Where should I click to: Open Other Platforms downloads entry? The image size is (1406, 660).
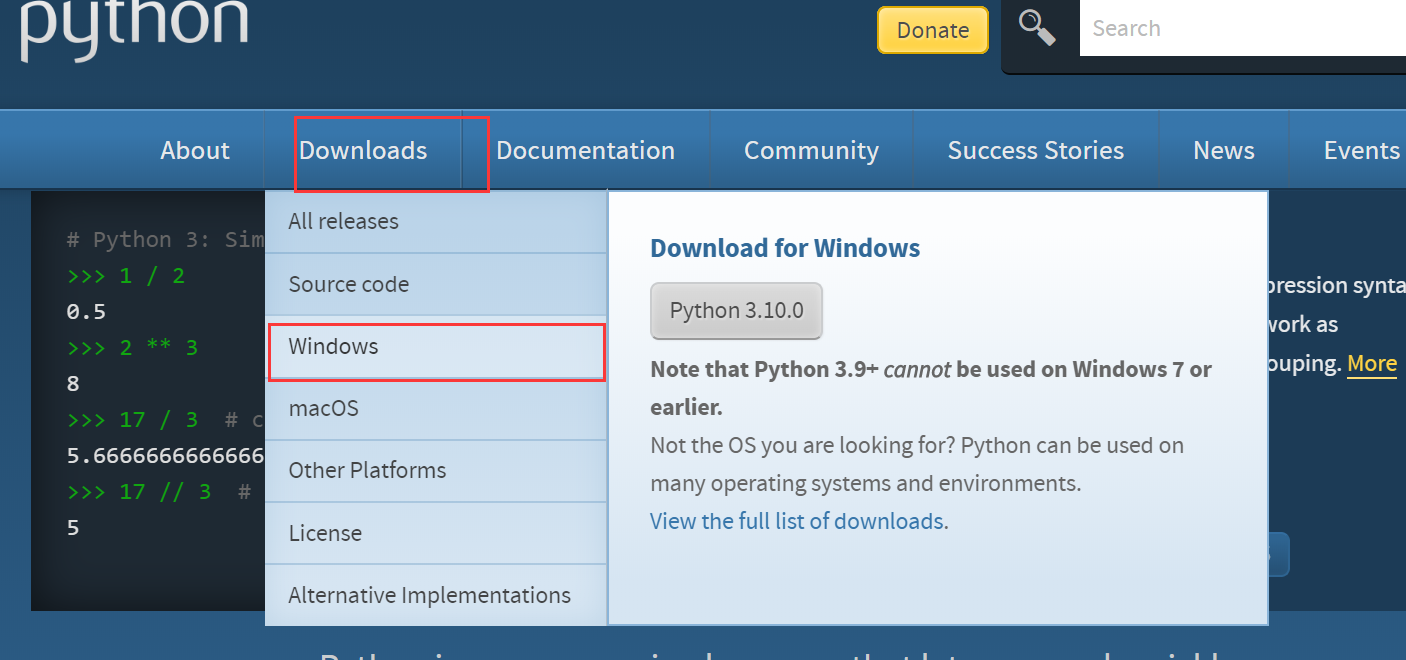(367, 470)
